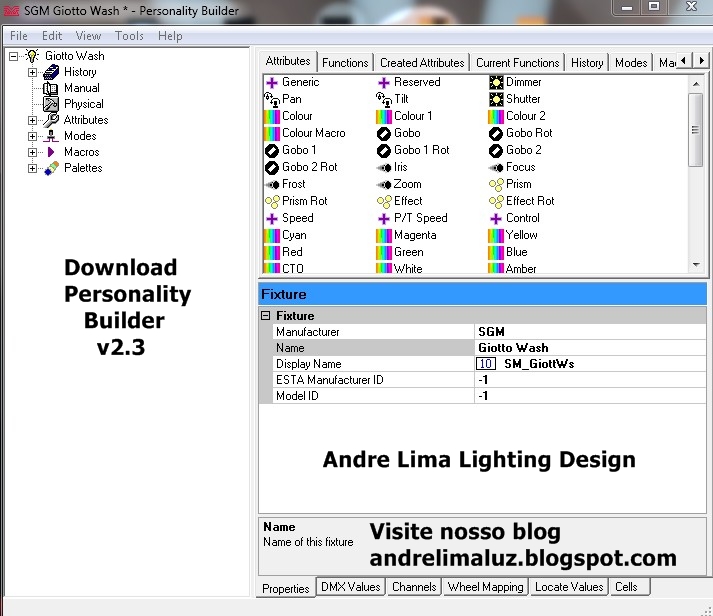Image resolution: width=713 pixels, height=616 pixels.
Task: Click the attribute list scroll up arrow
Action: point(696,84)
